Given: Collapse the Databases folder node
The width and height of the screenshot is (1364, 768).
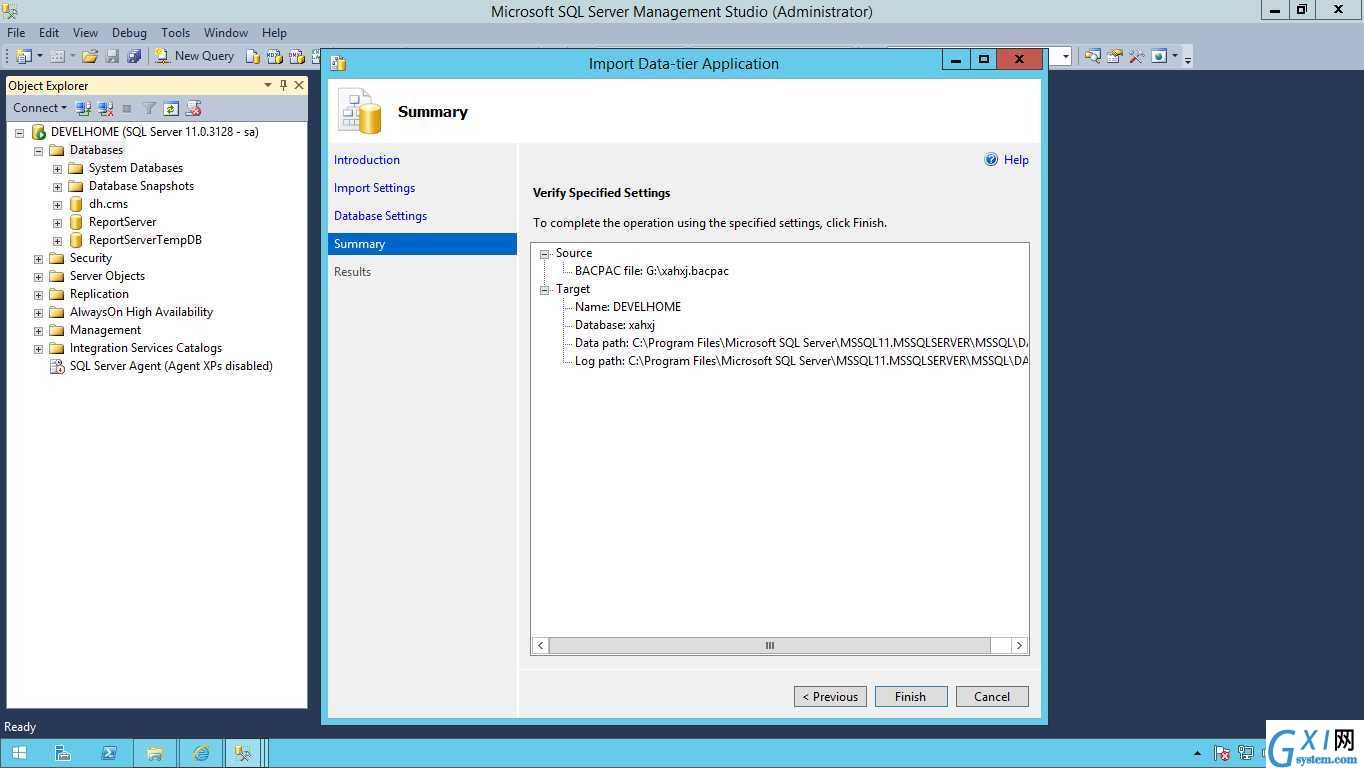Looking at the screenshot, I should [x=38, y=150].
